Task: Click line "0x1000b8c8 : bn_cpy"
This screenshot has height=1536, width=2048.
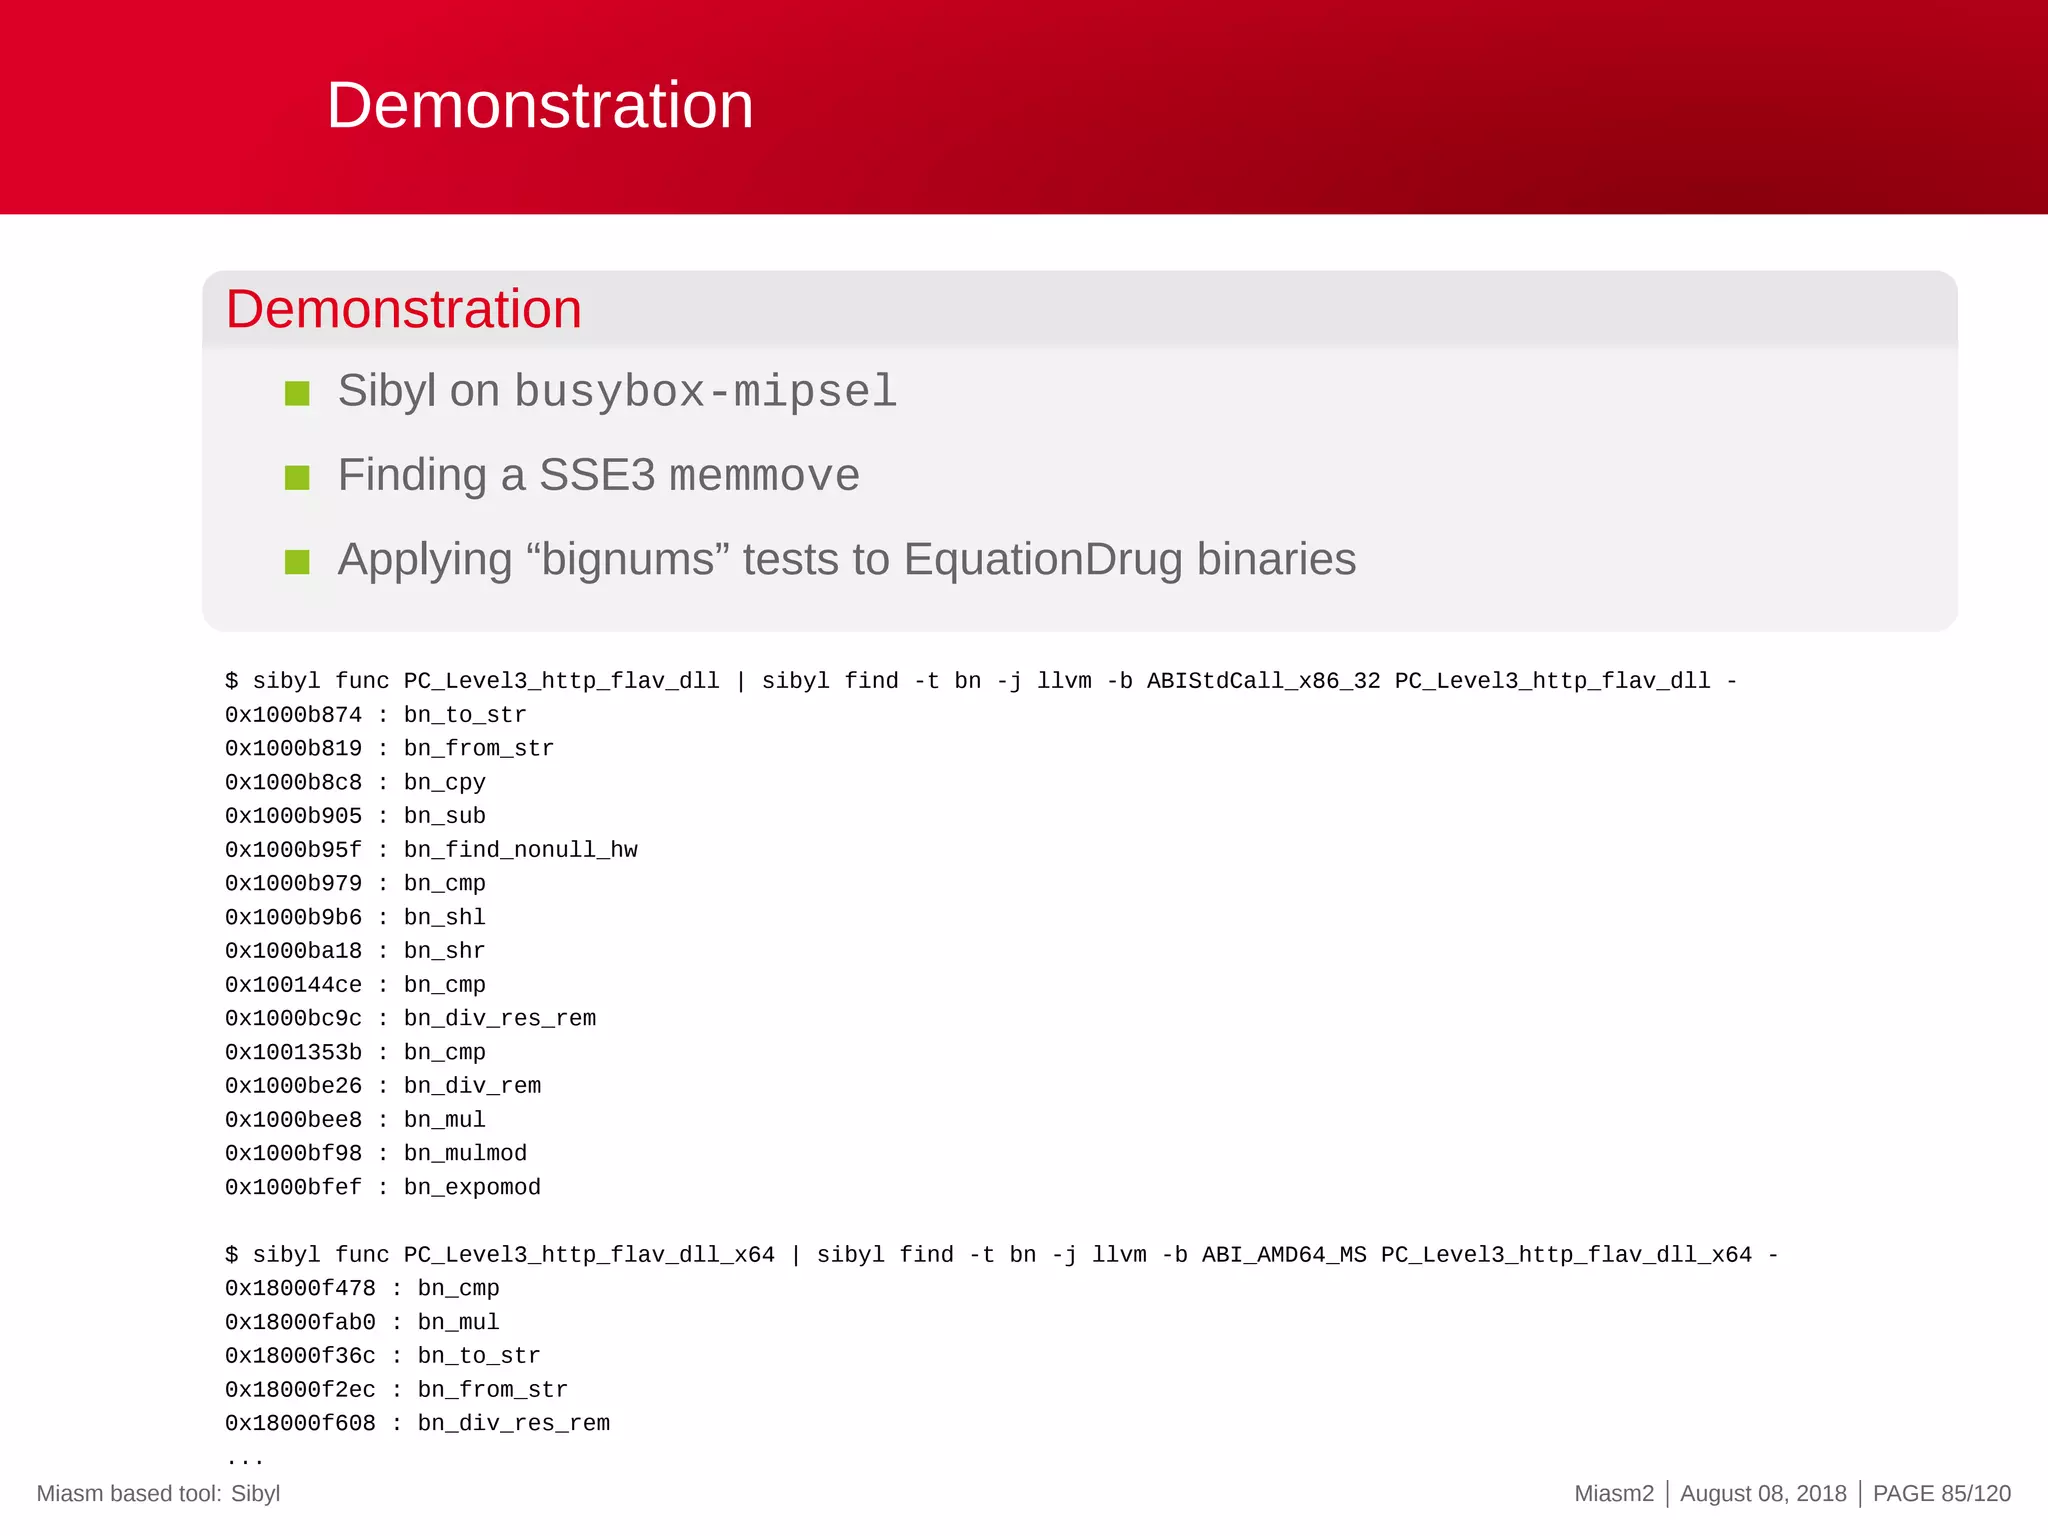Action: (355, 782)
